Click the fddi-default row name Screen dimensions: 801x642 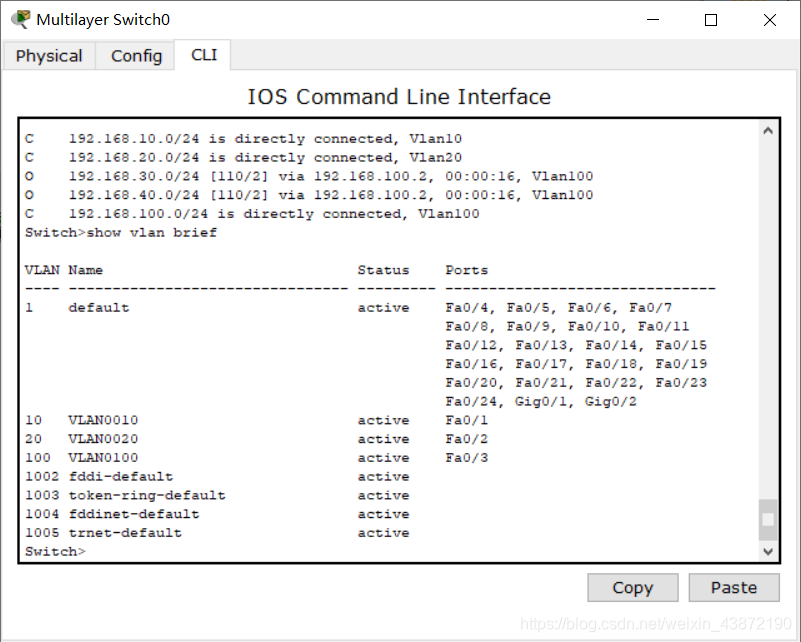tap(121, 477)
